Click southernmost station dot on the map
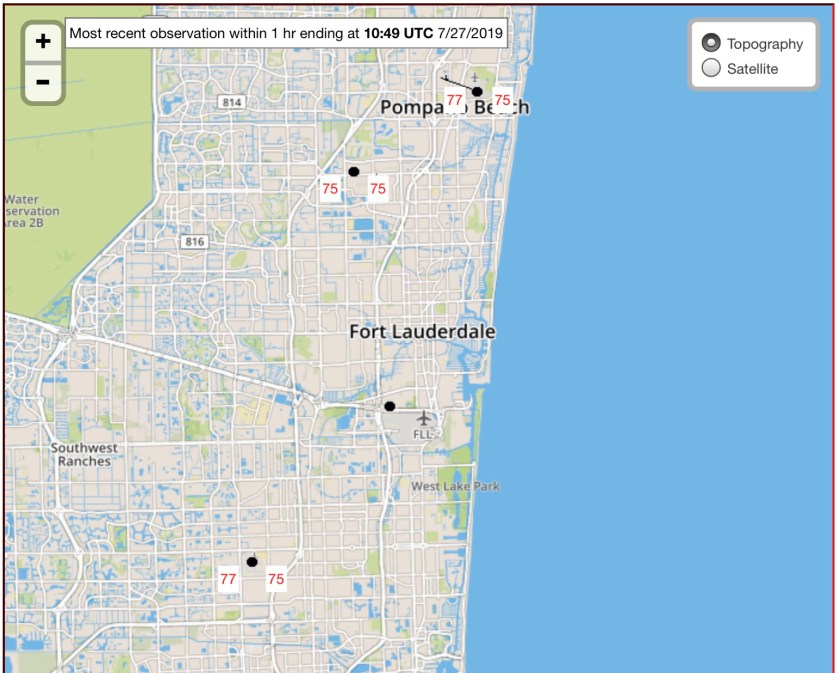The height and width of the screenshot is (673, 840). [x=252, y=562]
